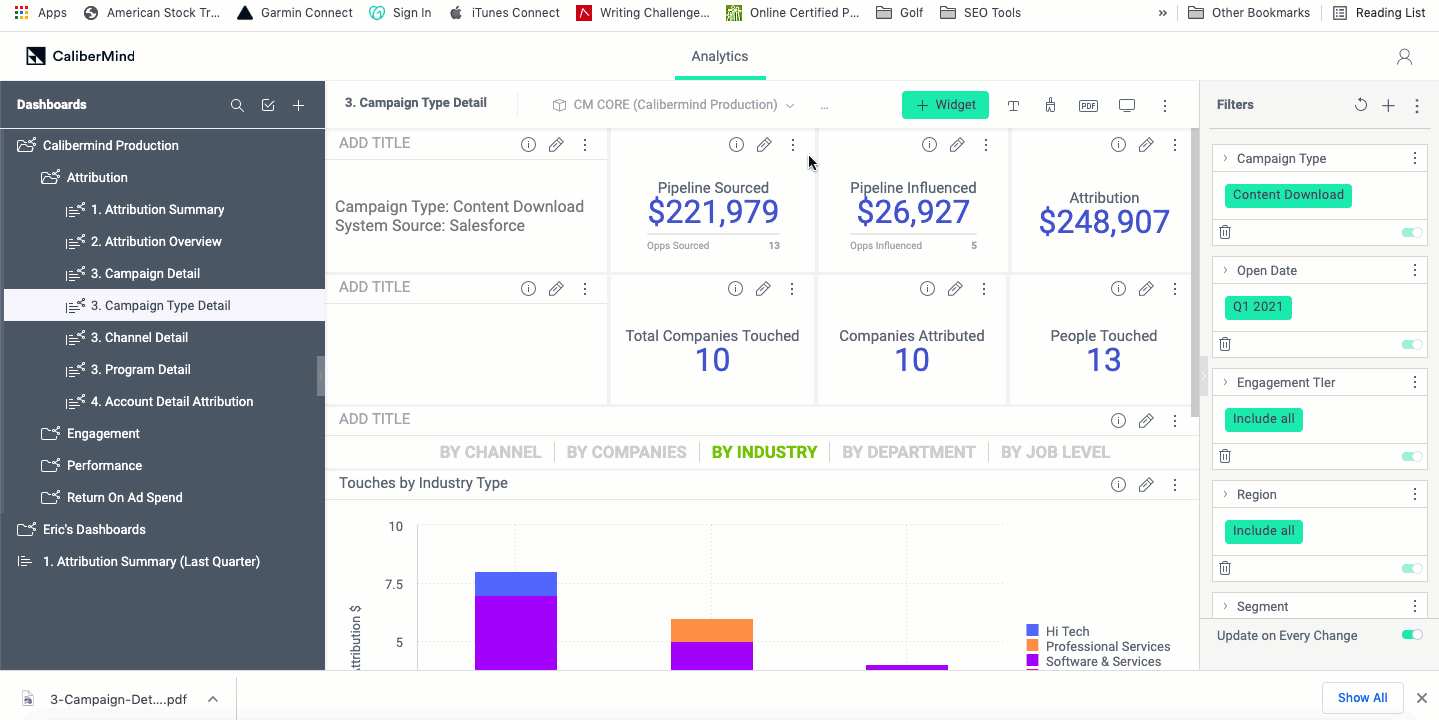
Task: Expand the Campaign Type filter chevron
Action: tap(1225, 158)
